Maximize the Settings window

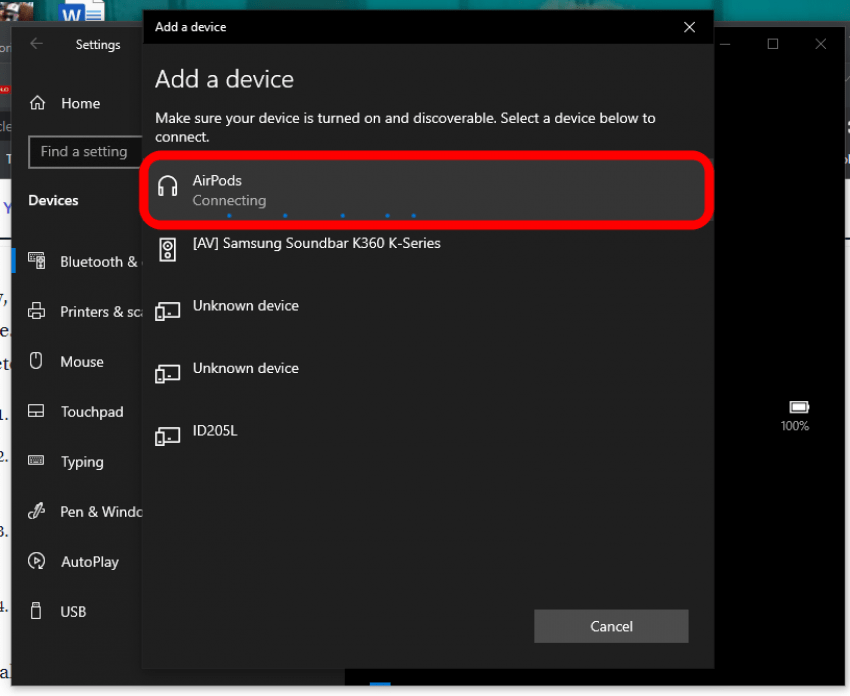pyautogui.click(x=773, y=44)
